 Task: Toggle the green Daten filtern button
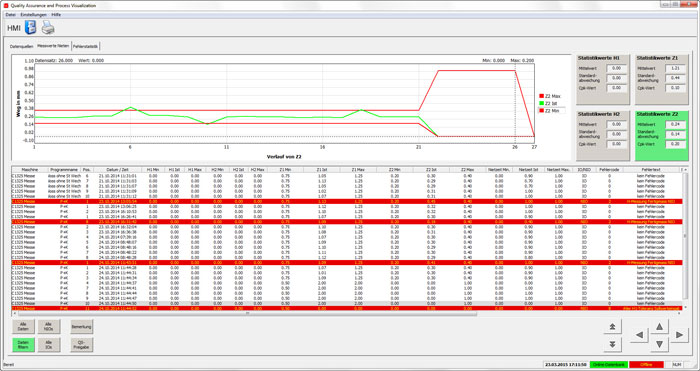pyautogui.click(x=23, y=345)
